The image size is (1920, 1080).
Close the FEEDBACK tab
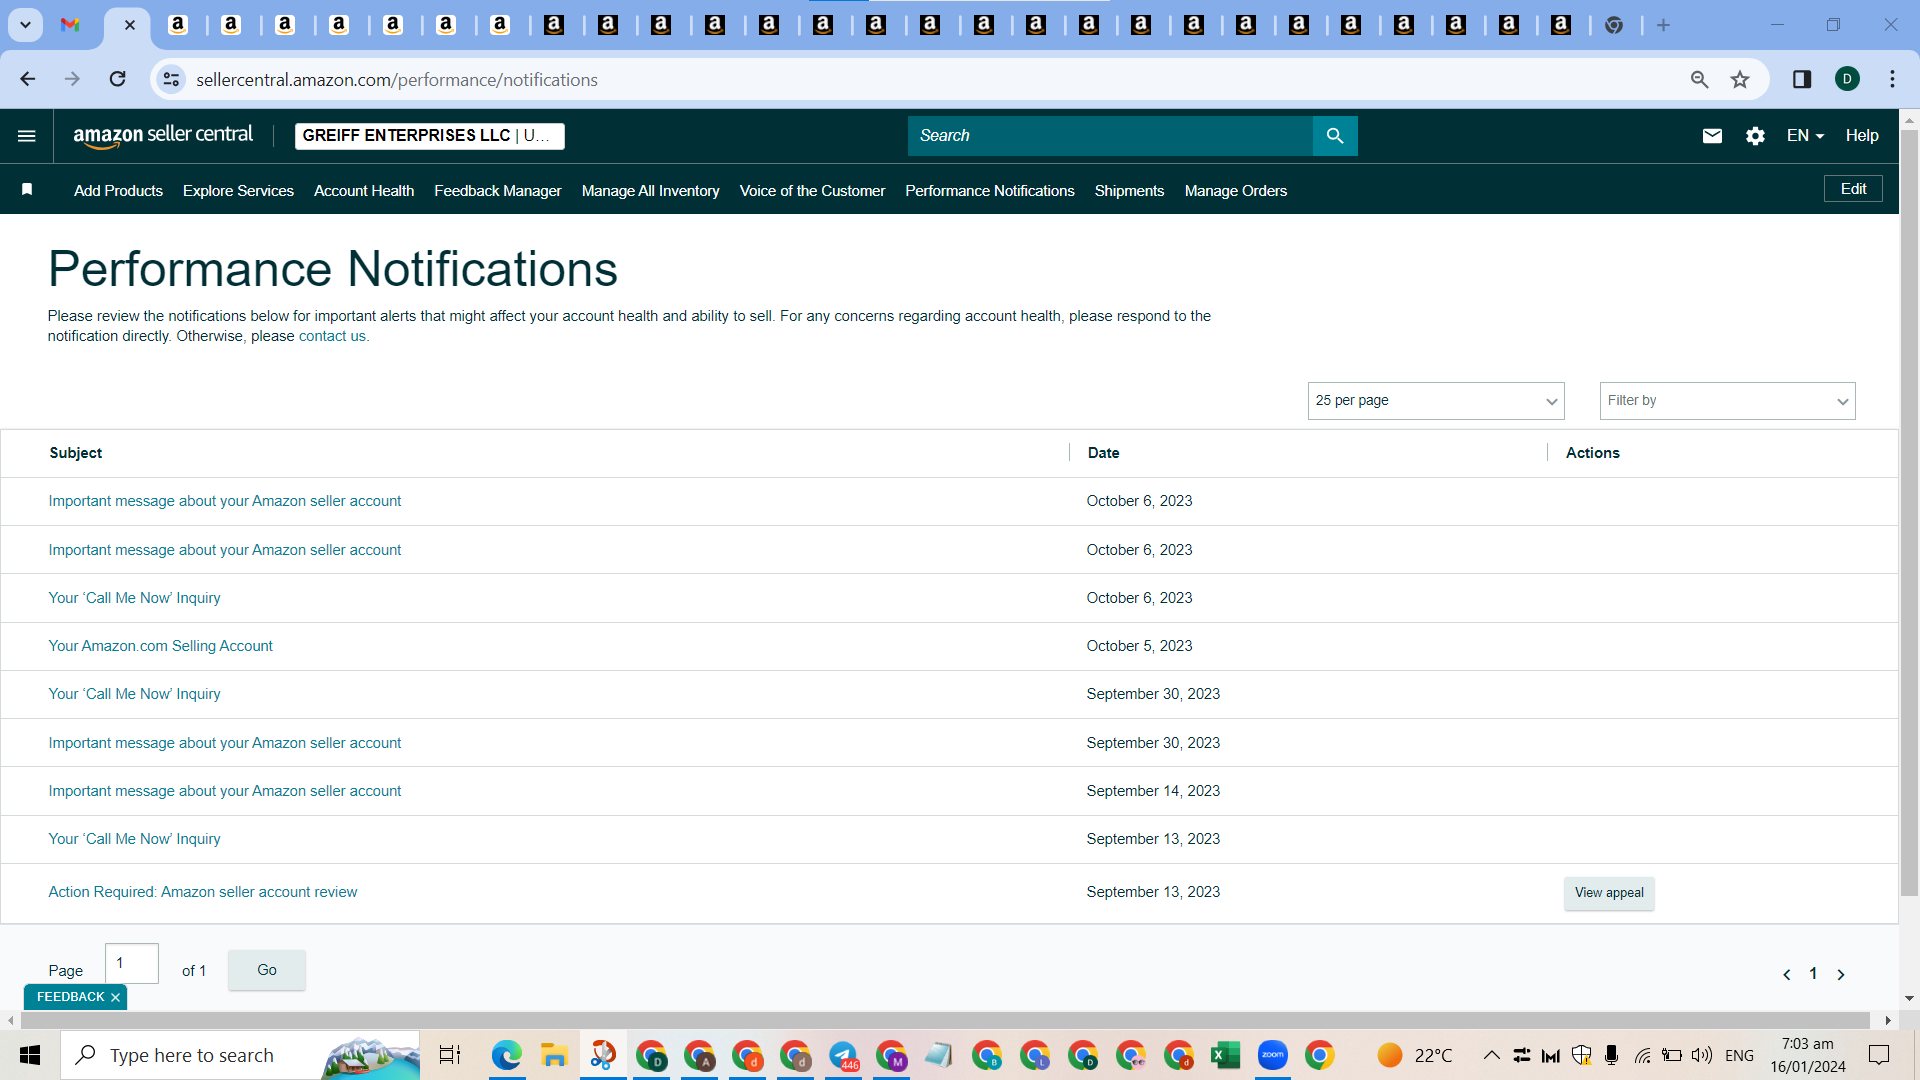(x=115, y=997)
